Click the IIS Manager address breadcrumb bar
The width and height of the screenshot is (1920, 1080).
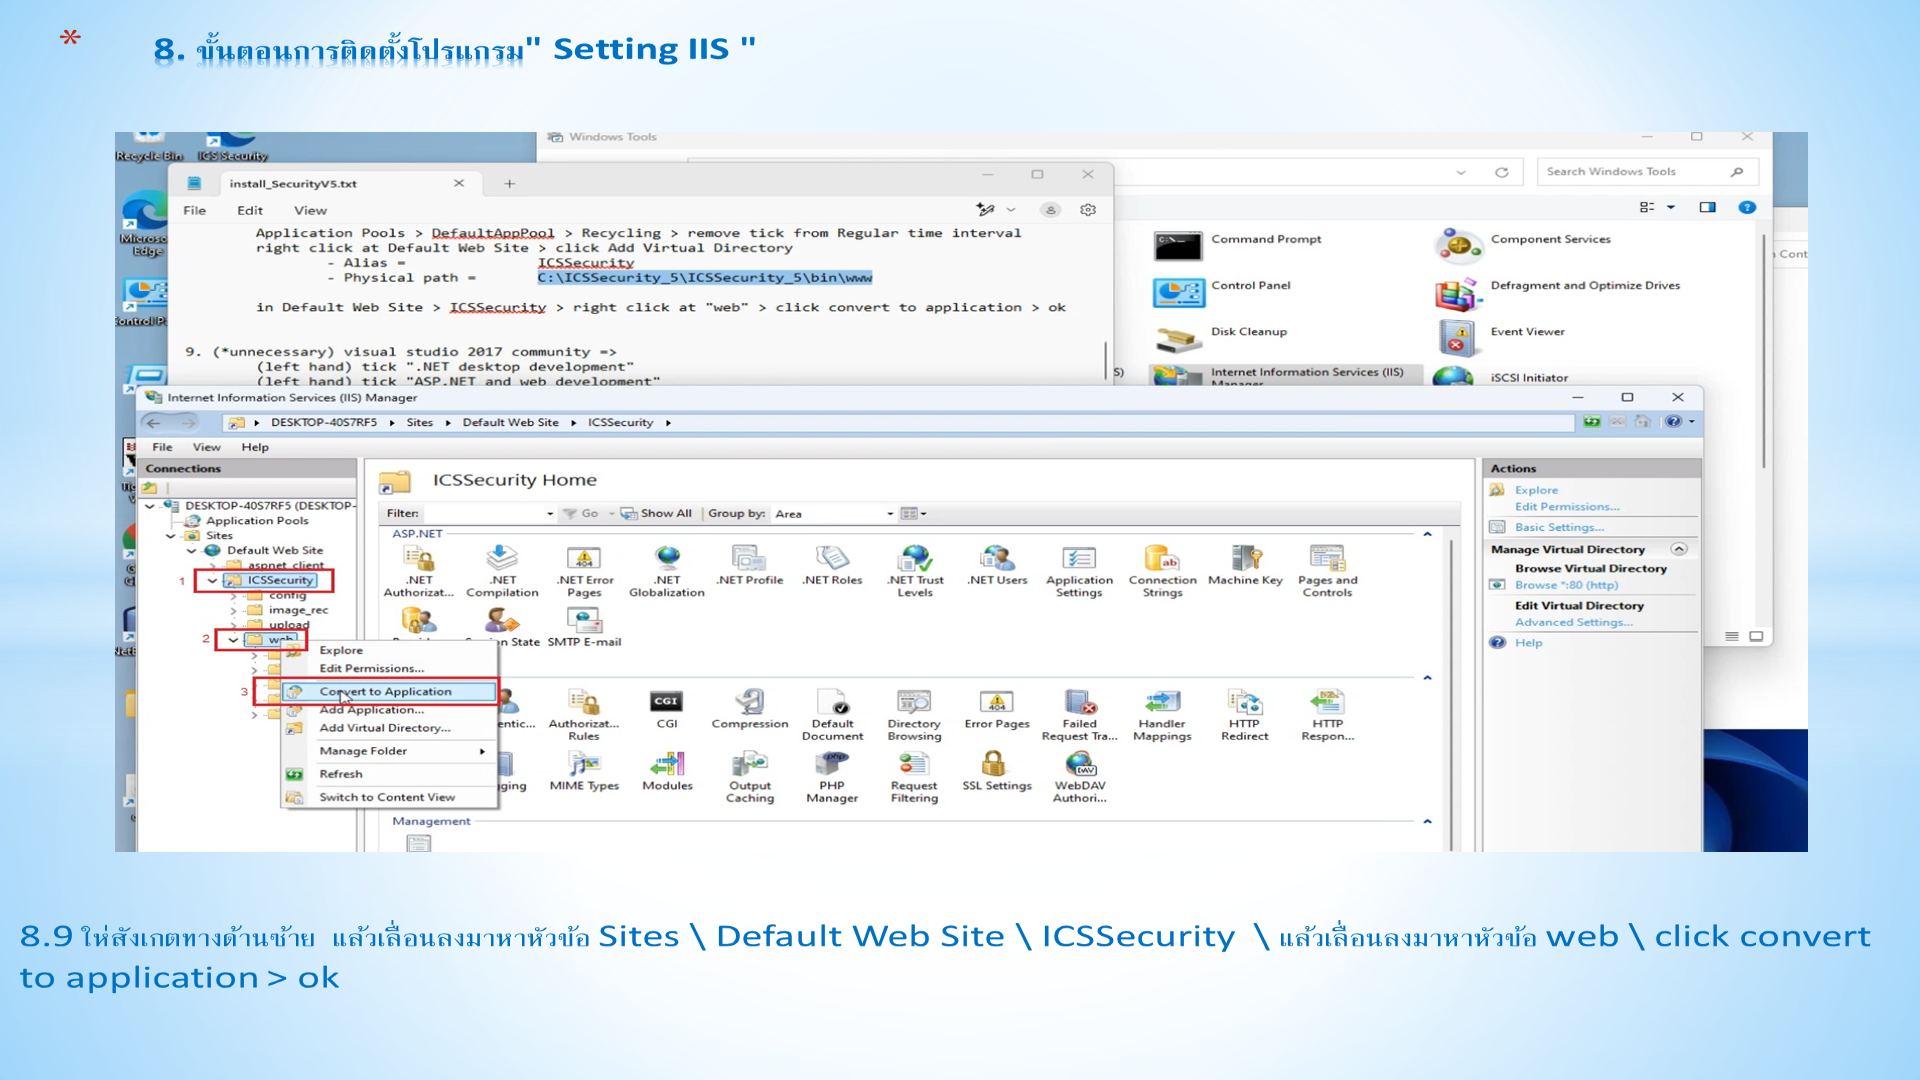[x=897, y=423]
